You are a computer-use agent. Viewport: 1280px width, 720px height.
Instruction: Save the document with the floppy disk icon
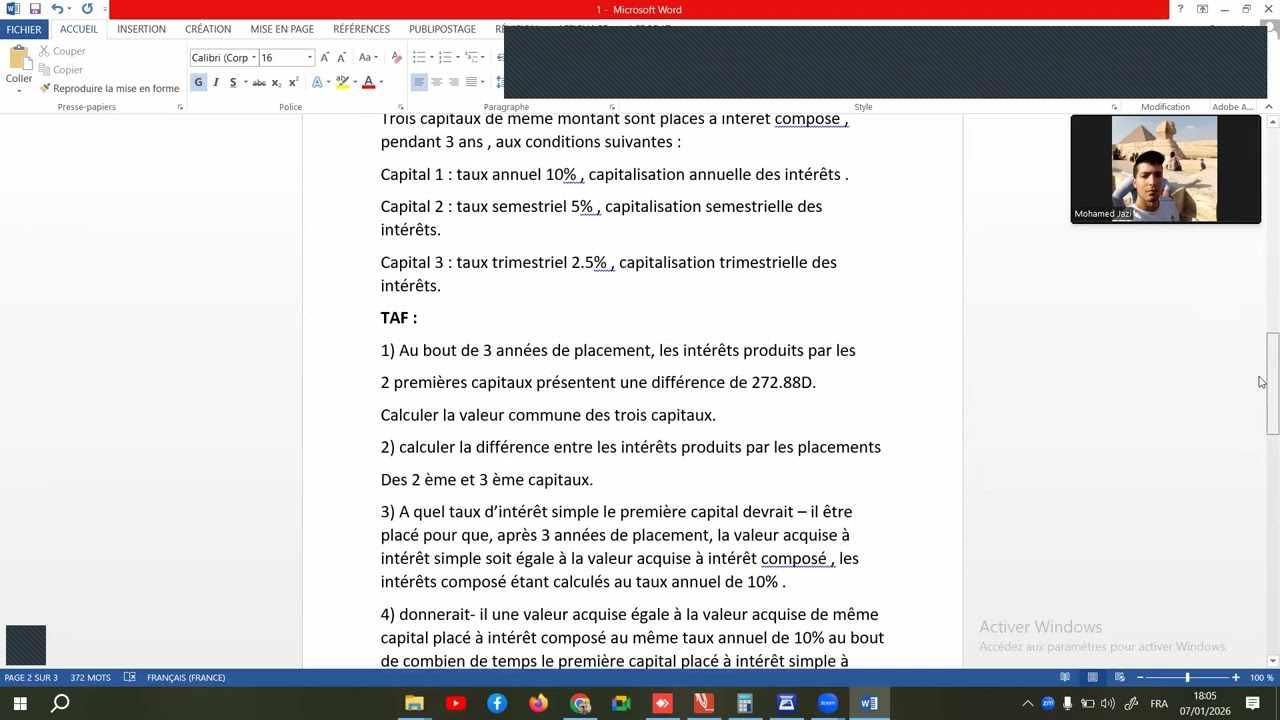[x=35, y=9]
